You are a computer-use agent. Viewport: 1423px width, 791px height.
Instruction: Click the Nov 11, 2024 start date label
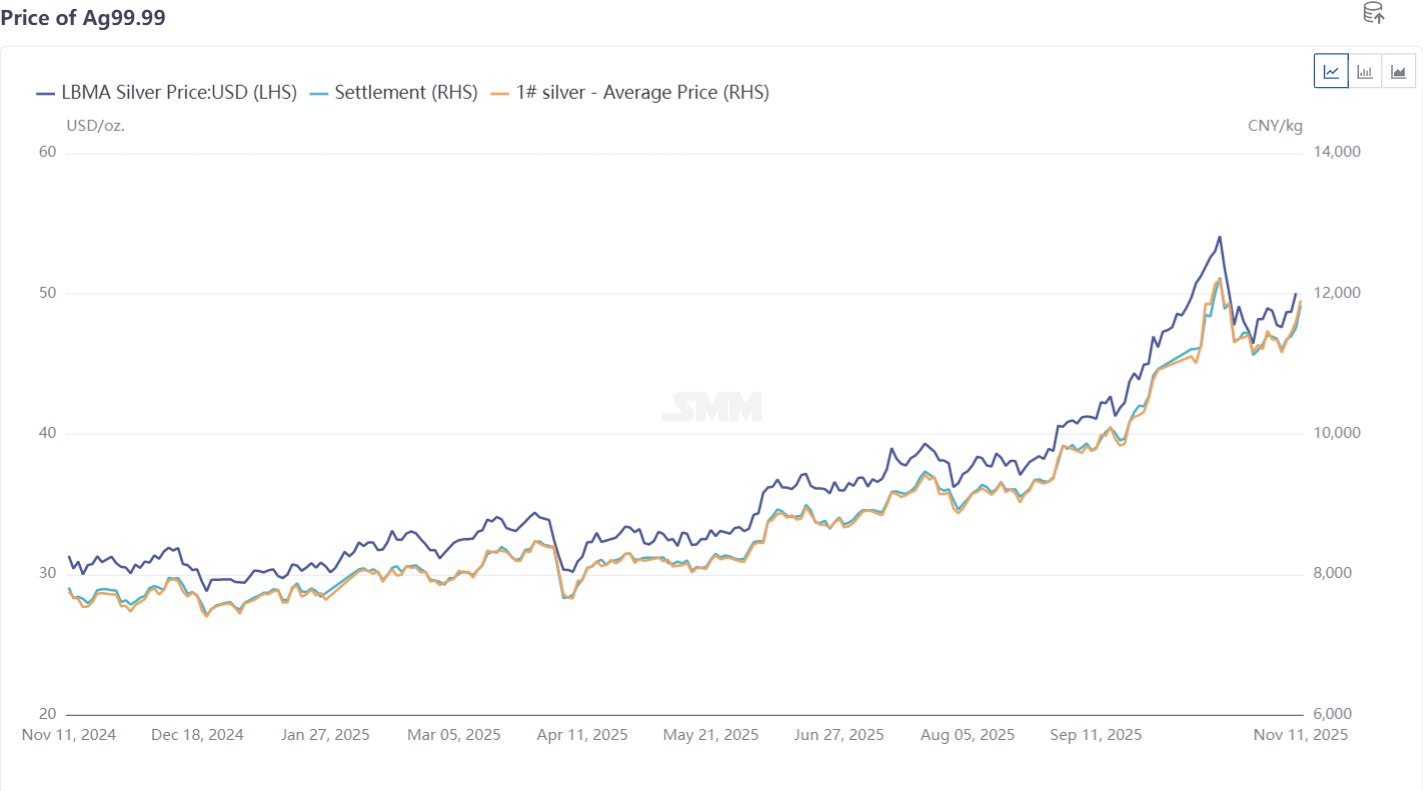[x=69, y=735]
